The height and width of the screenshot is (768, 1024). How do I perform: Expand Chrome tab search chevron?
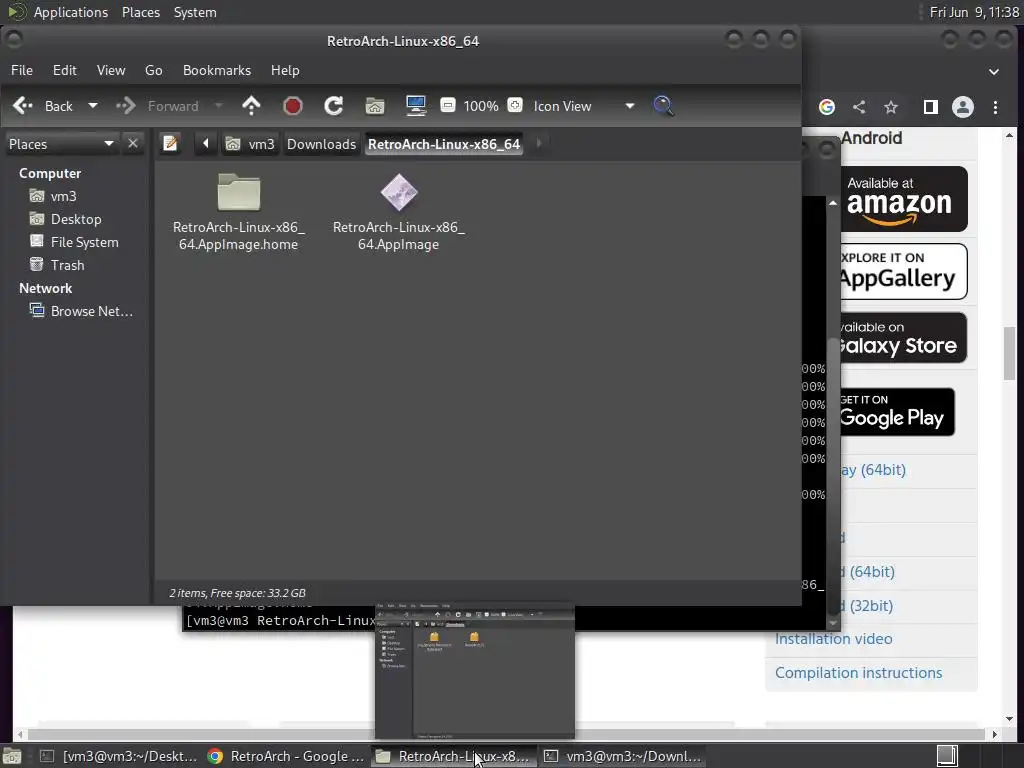993,71
